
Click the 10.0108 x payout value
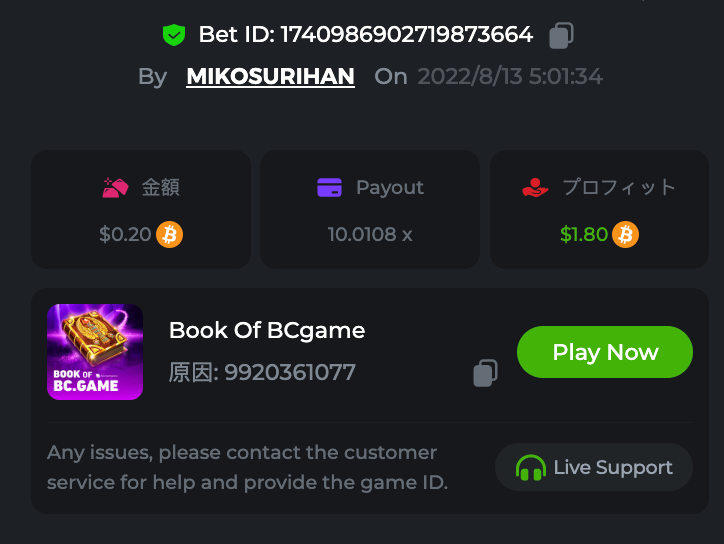coord(370,235)
